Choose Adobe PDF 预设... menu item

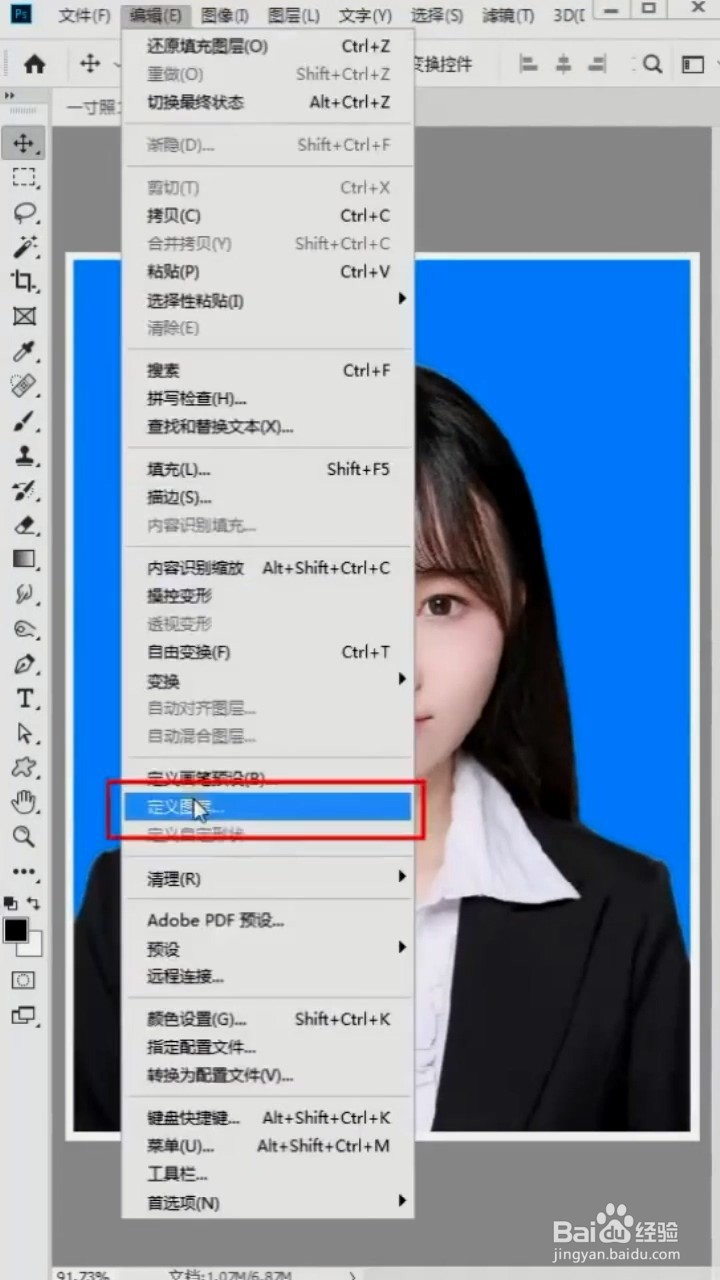click(268, 920)
